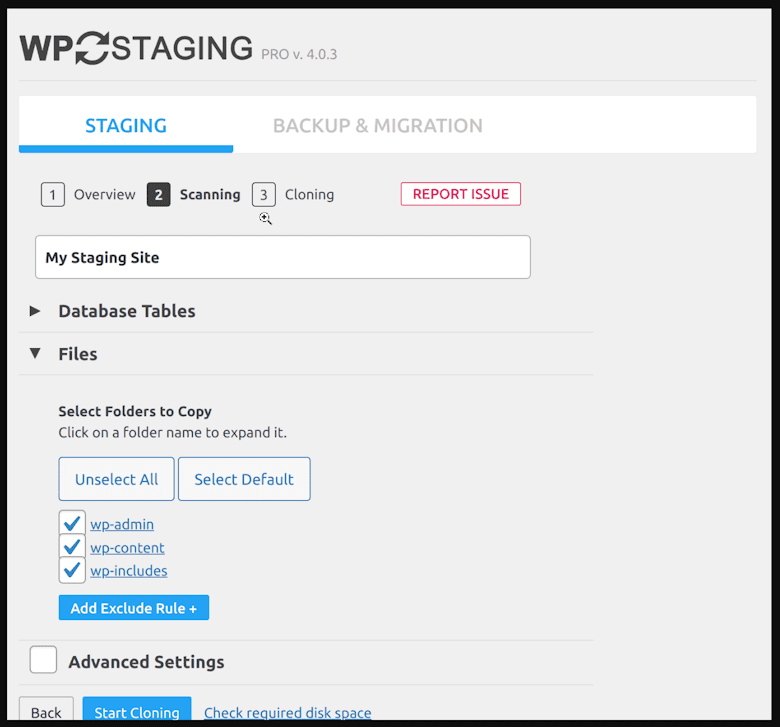780x727 pixels.
Task: Open Check required disk space link
Action: point(288,713)
